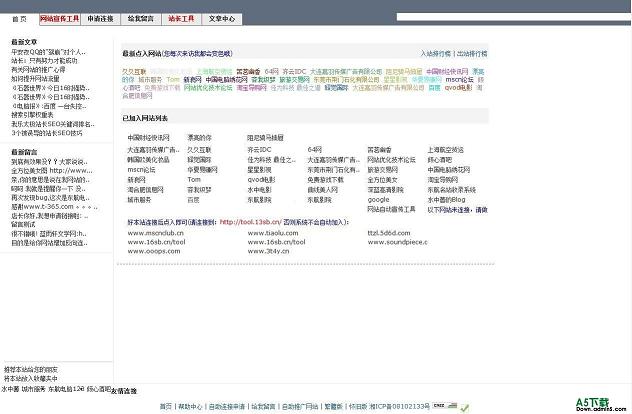Switch to the 网站宣传工具 tab
The image size is (632, 414).
59,18
